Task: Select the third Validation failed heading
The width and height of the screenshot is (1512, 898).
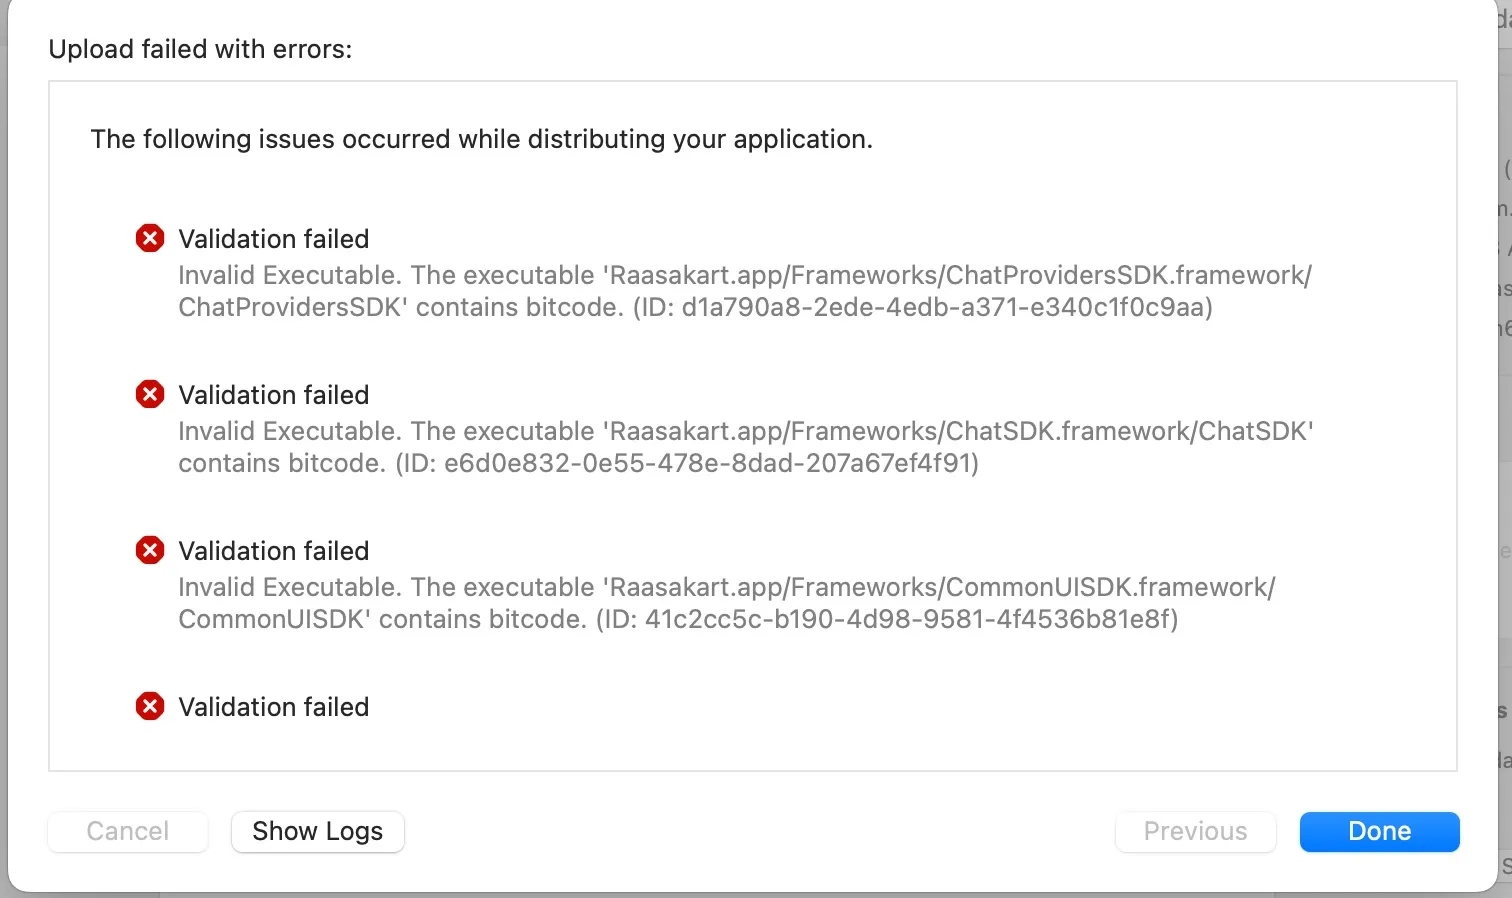Action: click(x=274, y=551)
